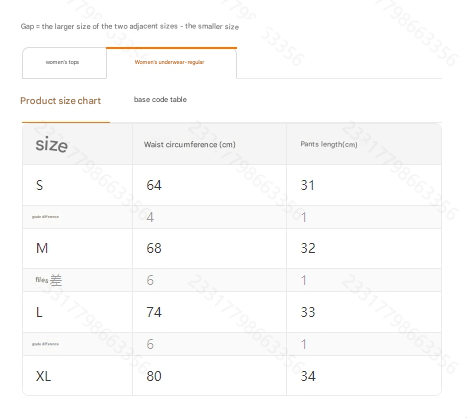Switch to the women's tops tab
The width and height of the screenshot is (467, 418).
tap(64, 63)
